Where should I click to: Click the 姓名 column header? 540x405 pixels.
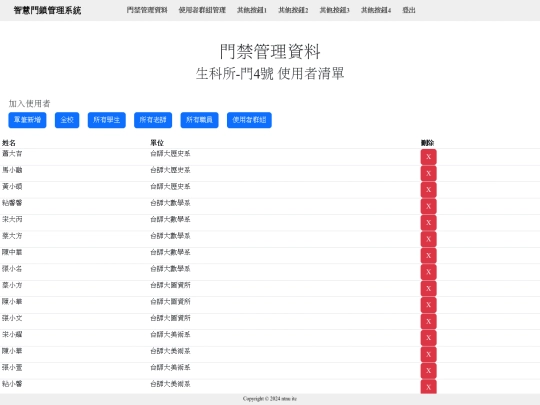(x=9, y=143)
